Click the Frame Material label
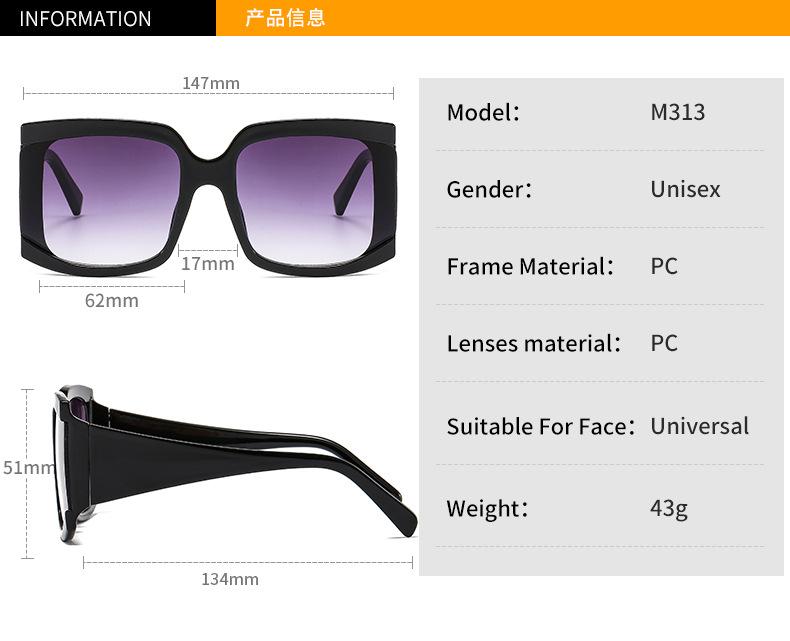The image size is (790, 641). pyautogui.click(x=530, y=266)
